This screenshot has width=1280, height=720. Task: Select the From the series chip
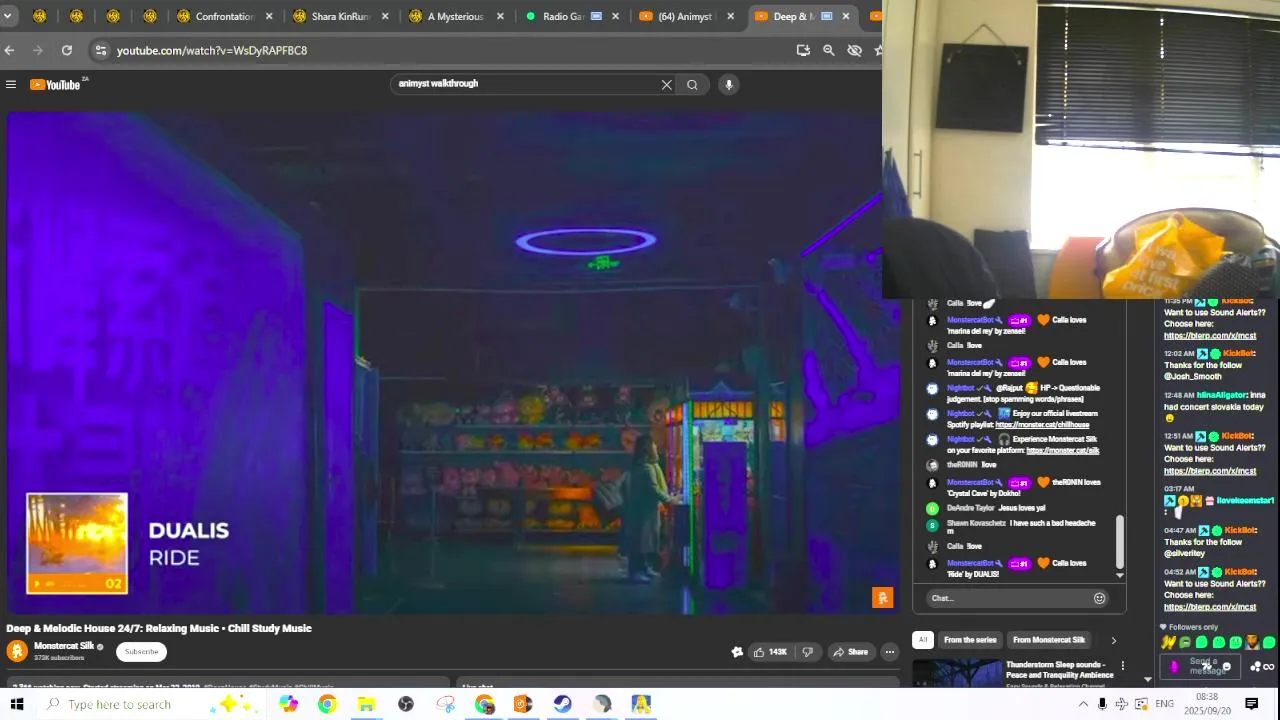(970, 640)
